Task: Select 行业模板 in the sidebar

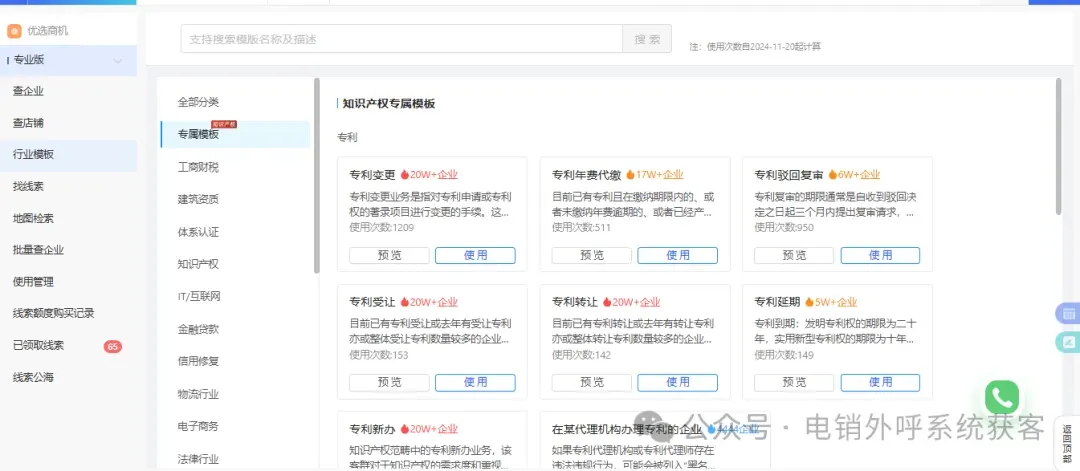Action: click(x=69, y=154)
